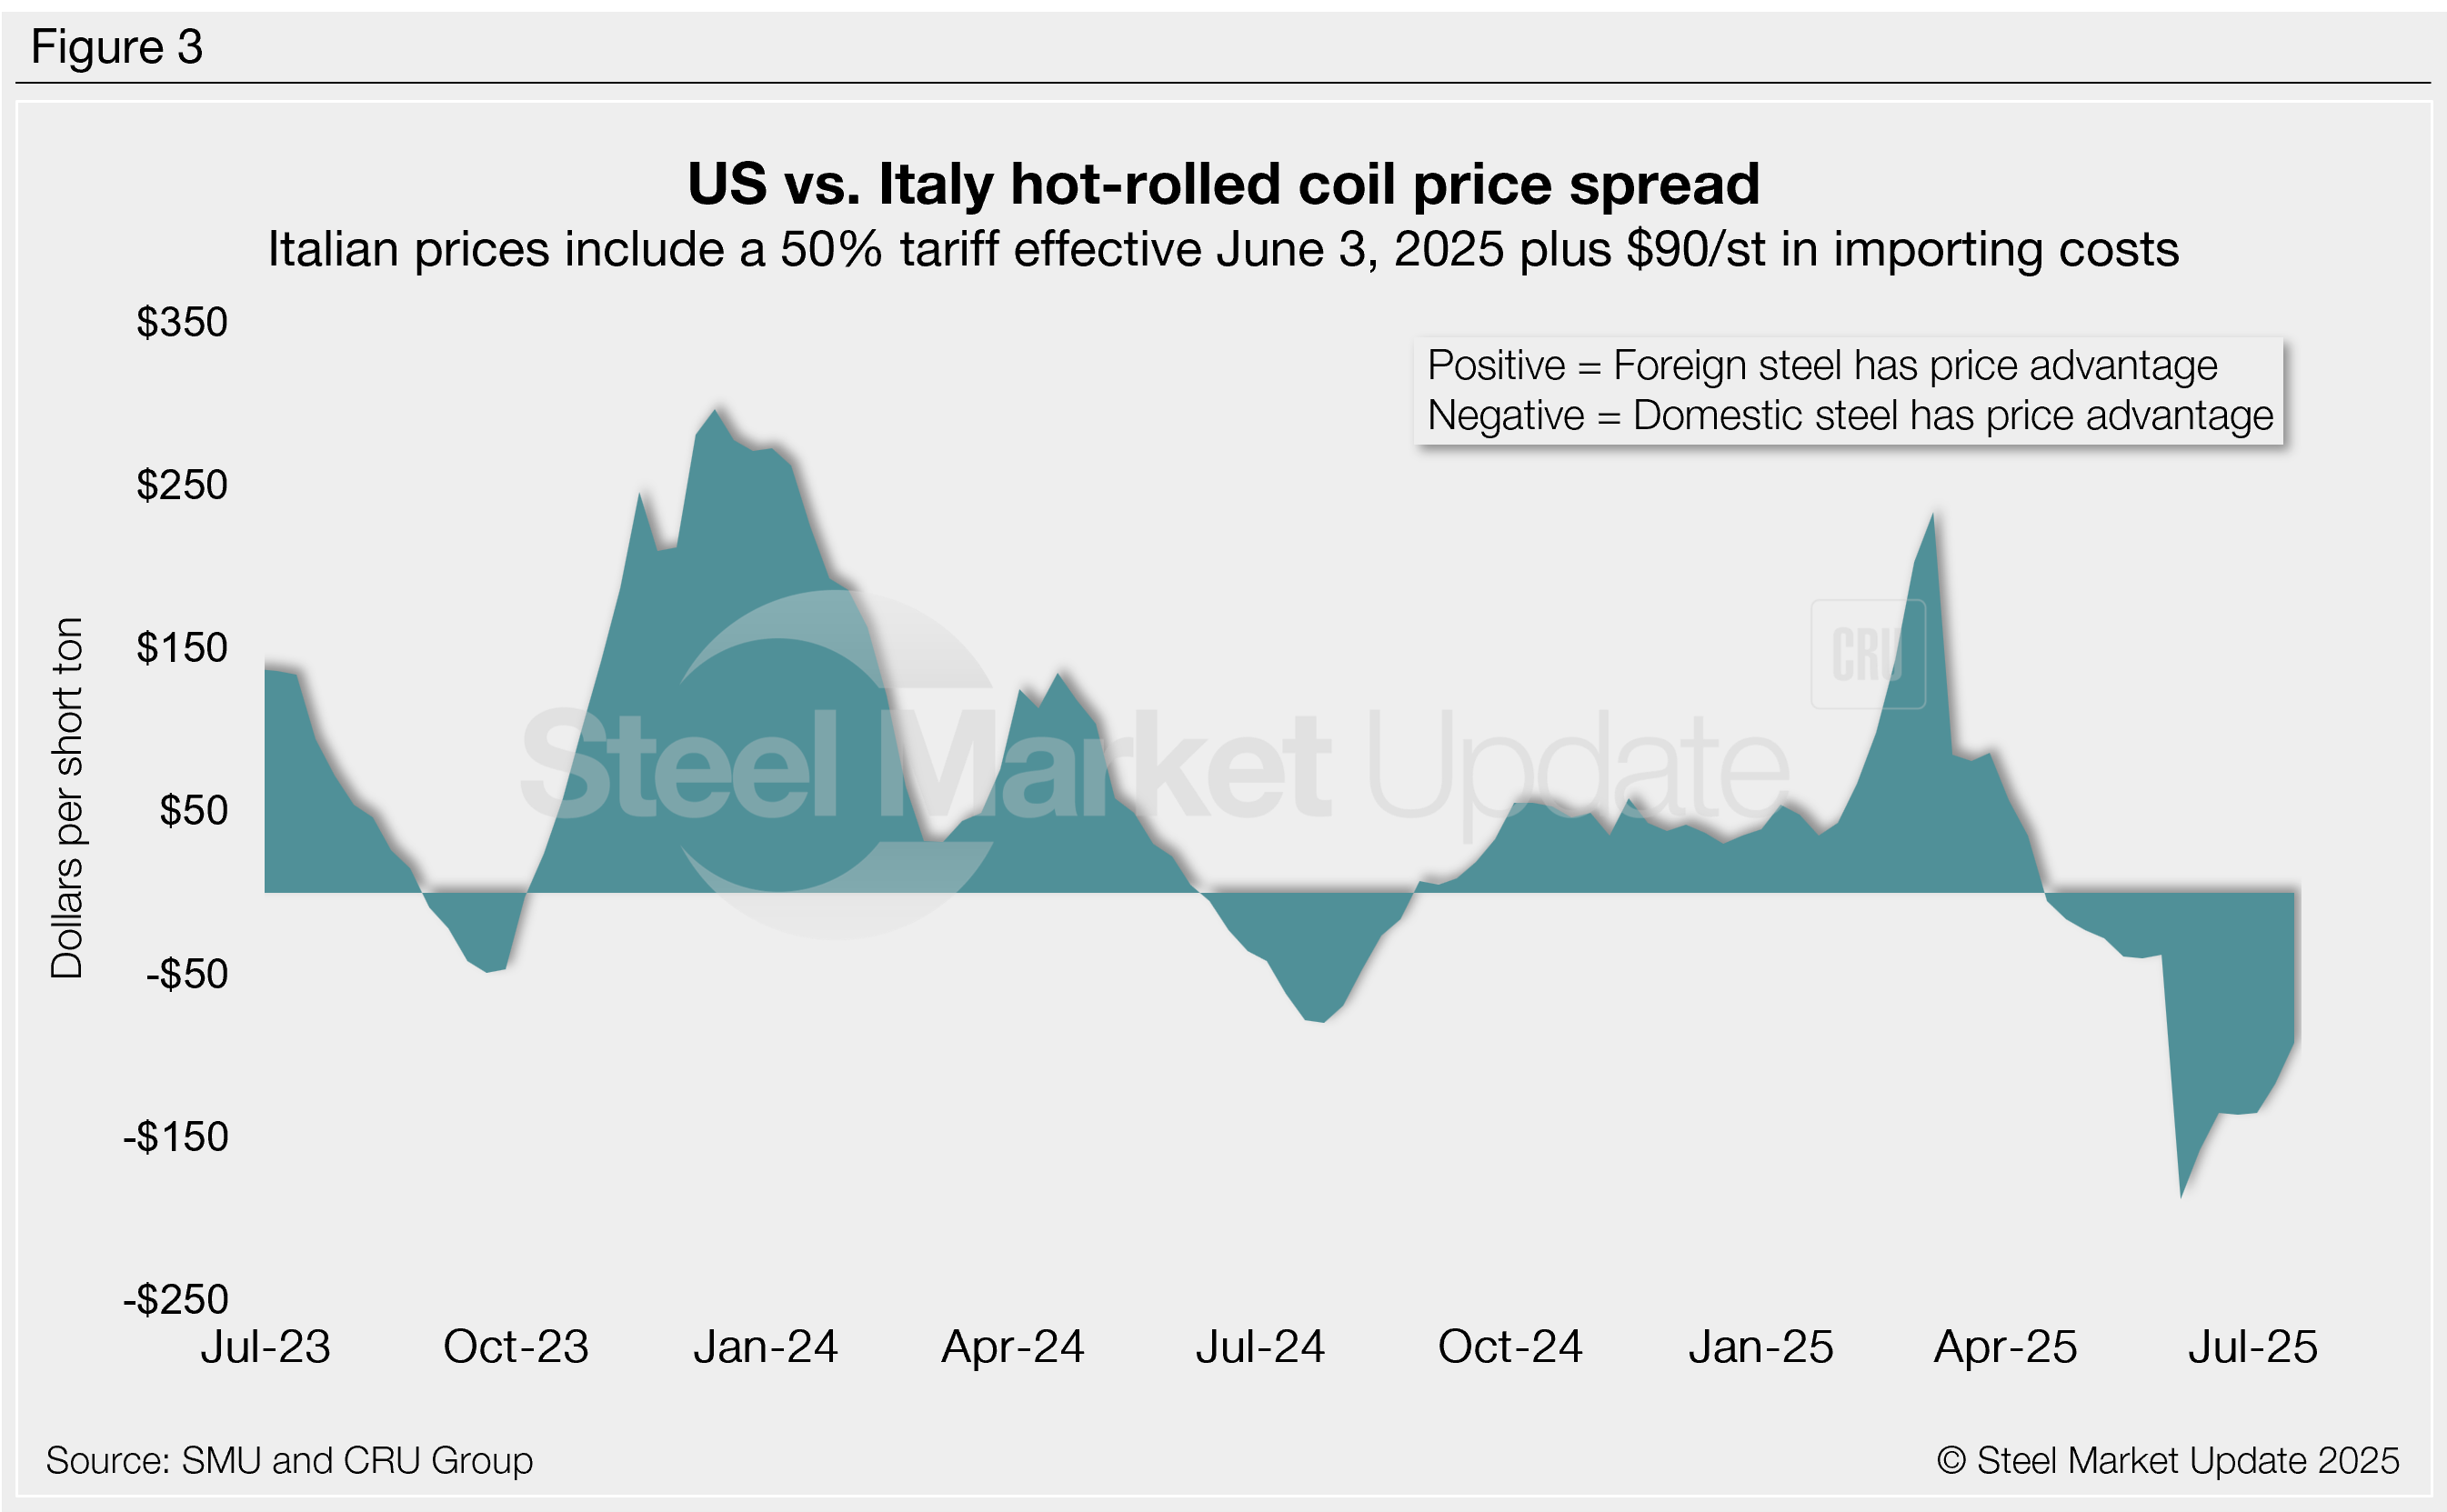The width and height of the screenshot is (2447, 1512).
Task: Click the 'Figure 3' heading label
Action: 117,47
